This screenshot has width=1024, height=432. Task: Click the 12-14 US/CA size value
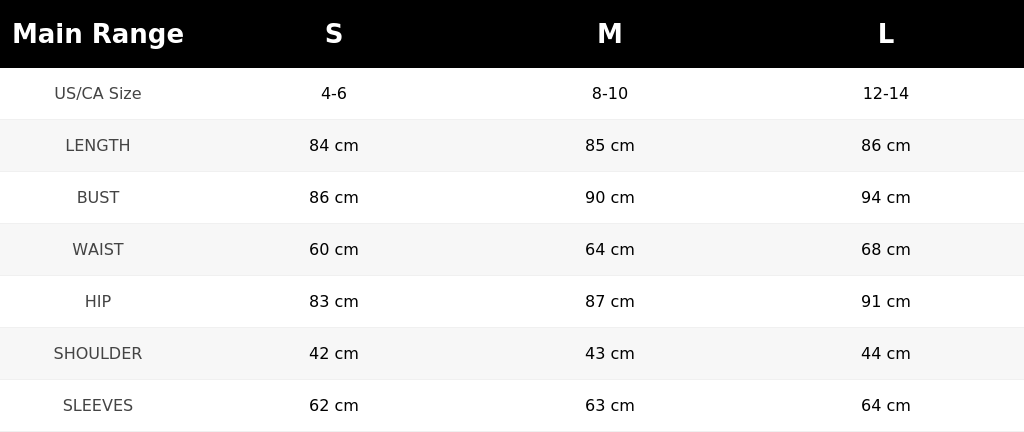(886, 93)
